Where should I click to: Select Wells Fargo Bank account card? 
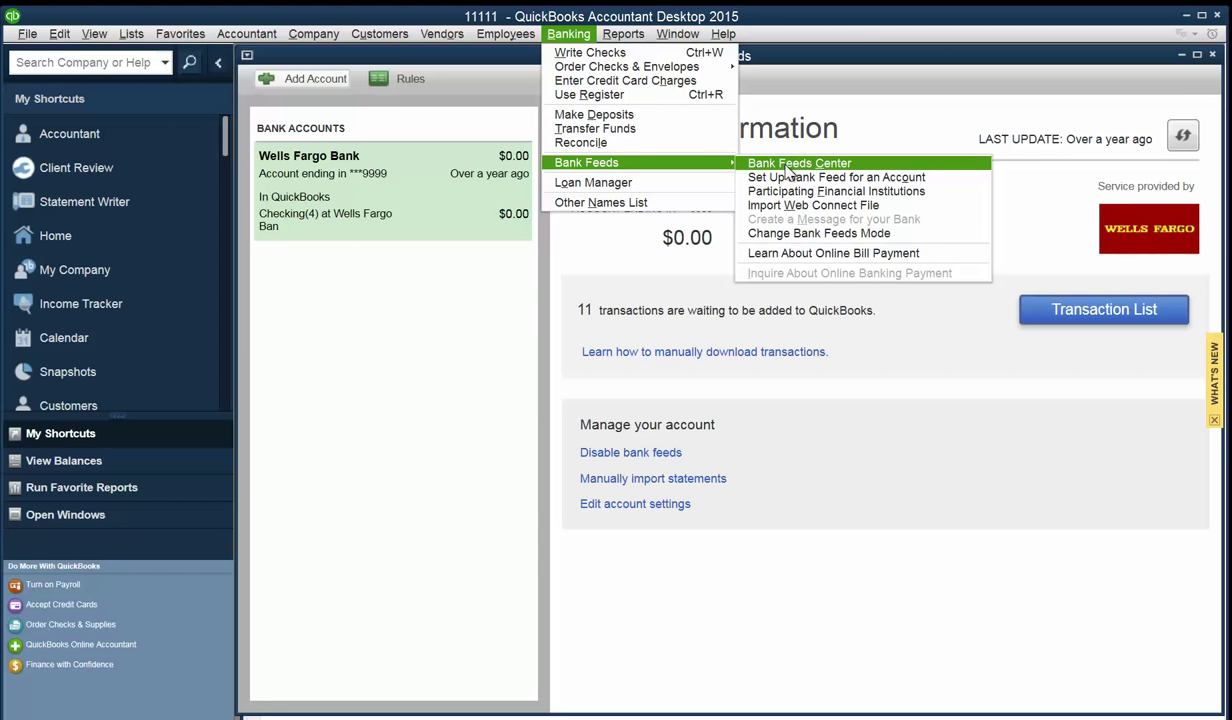pos(393,191)
